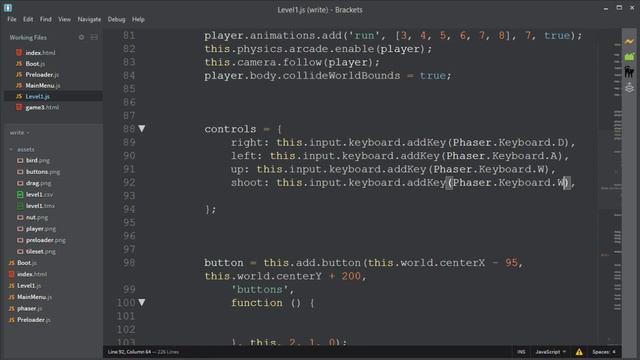Click the layers stack extension icon
Screen dimensions: 640x360
[629, 88]
